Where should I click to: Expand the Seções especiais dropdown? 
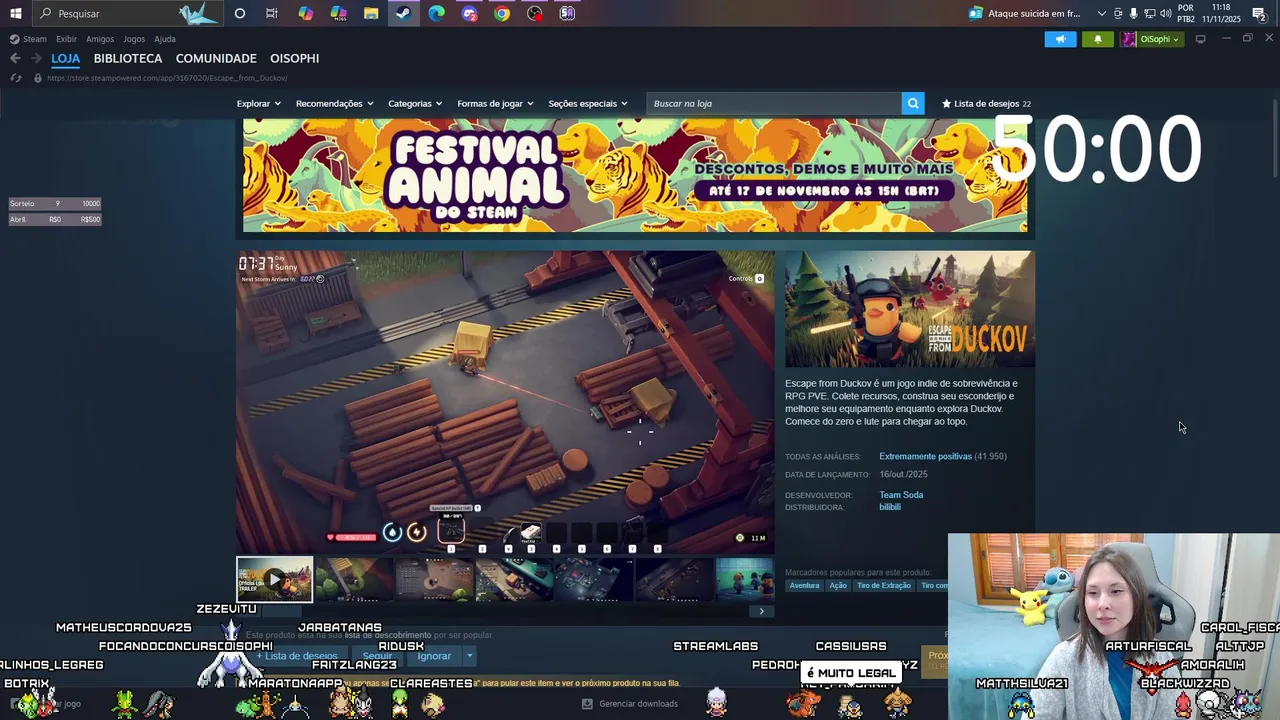(588, 103)
